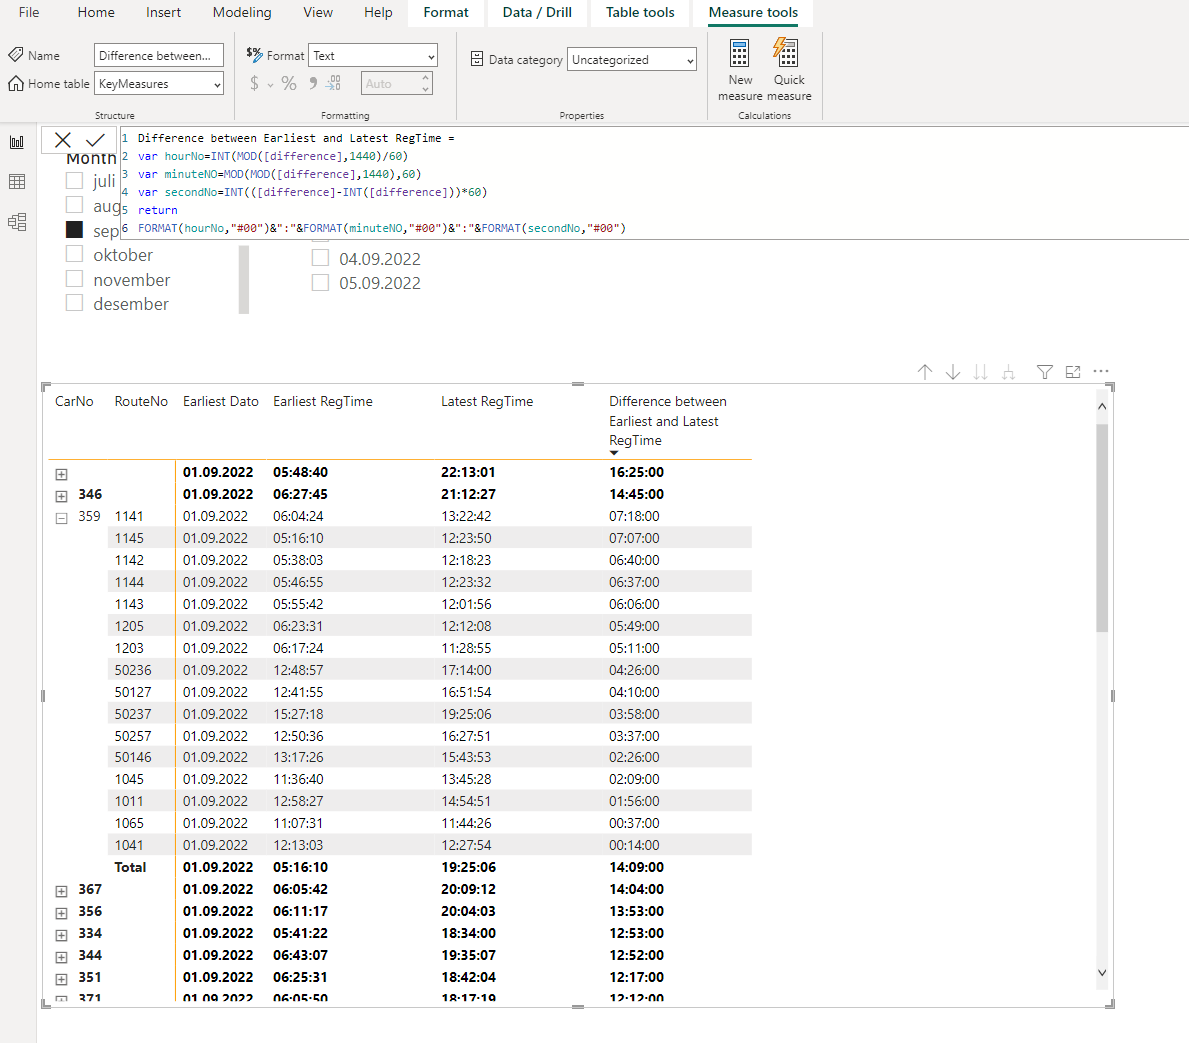
Task: Collapse the CarNo 359 row
Action: click(x=61, y=518)
